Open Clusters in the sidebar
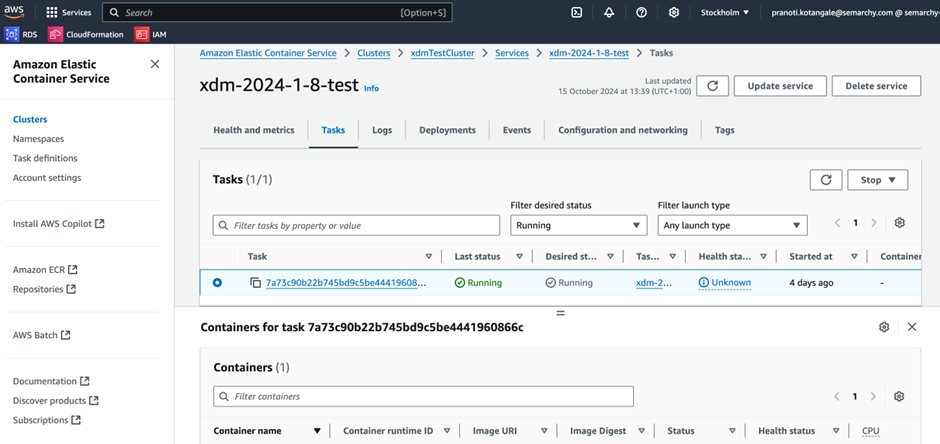The height and width of the screenshot is (444, 940). (x=30, y=119)
